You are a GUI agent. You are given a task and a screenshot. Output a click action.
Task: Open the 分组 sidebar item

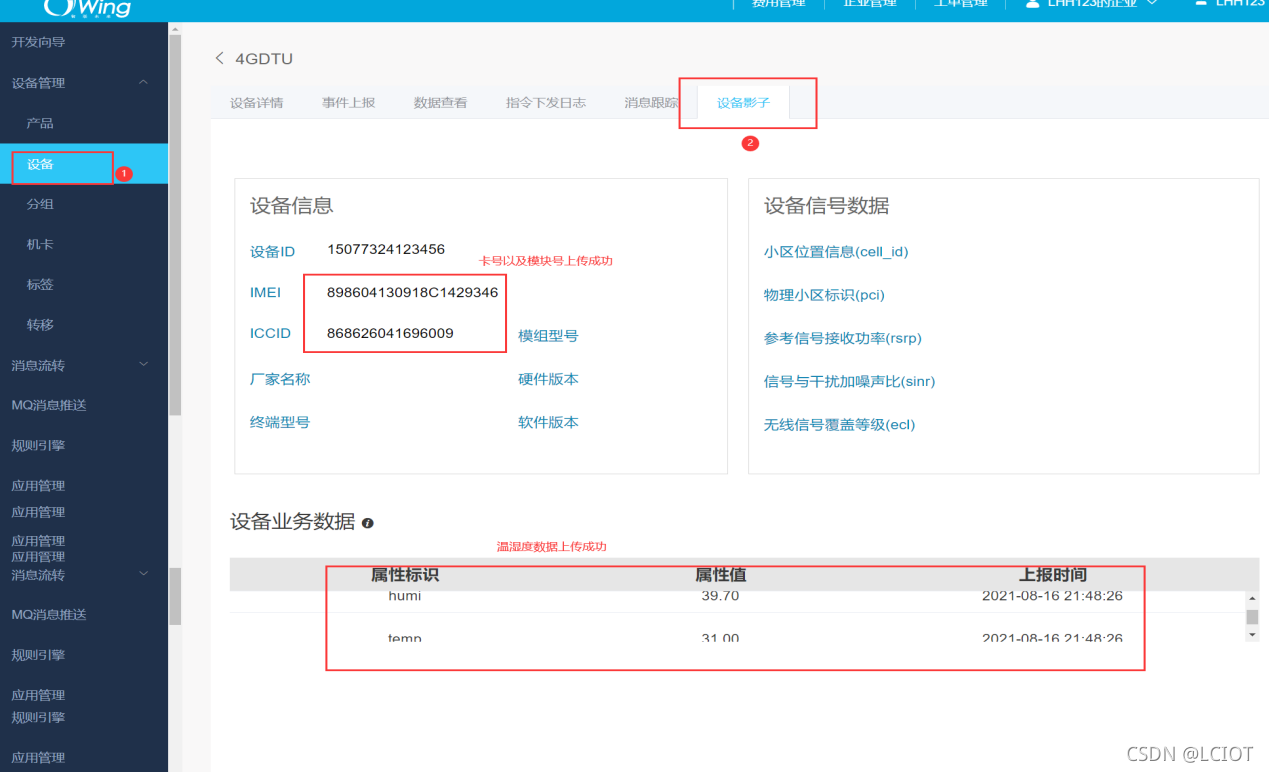coord(40,204)
